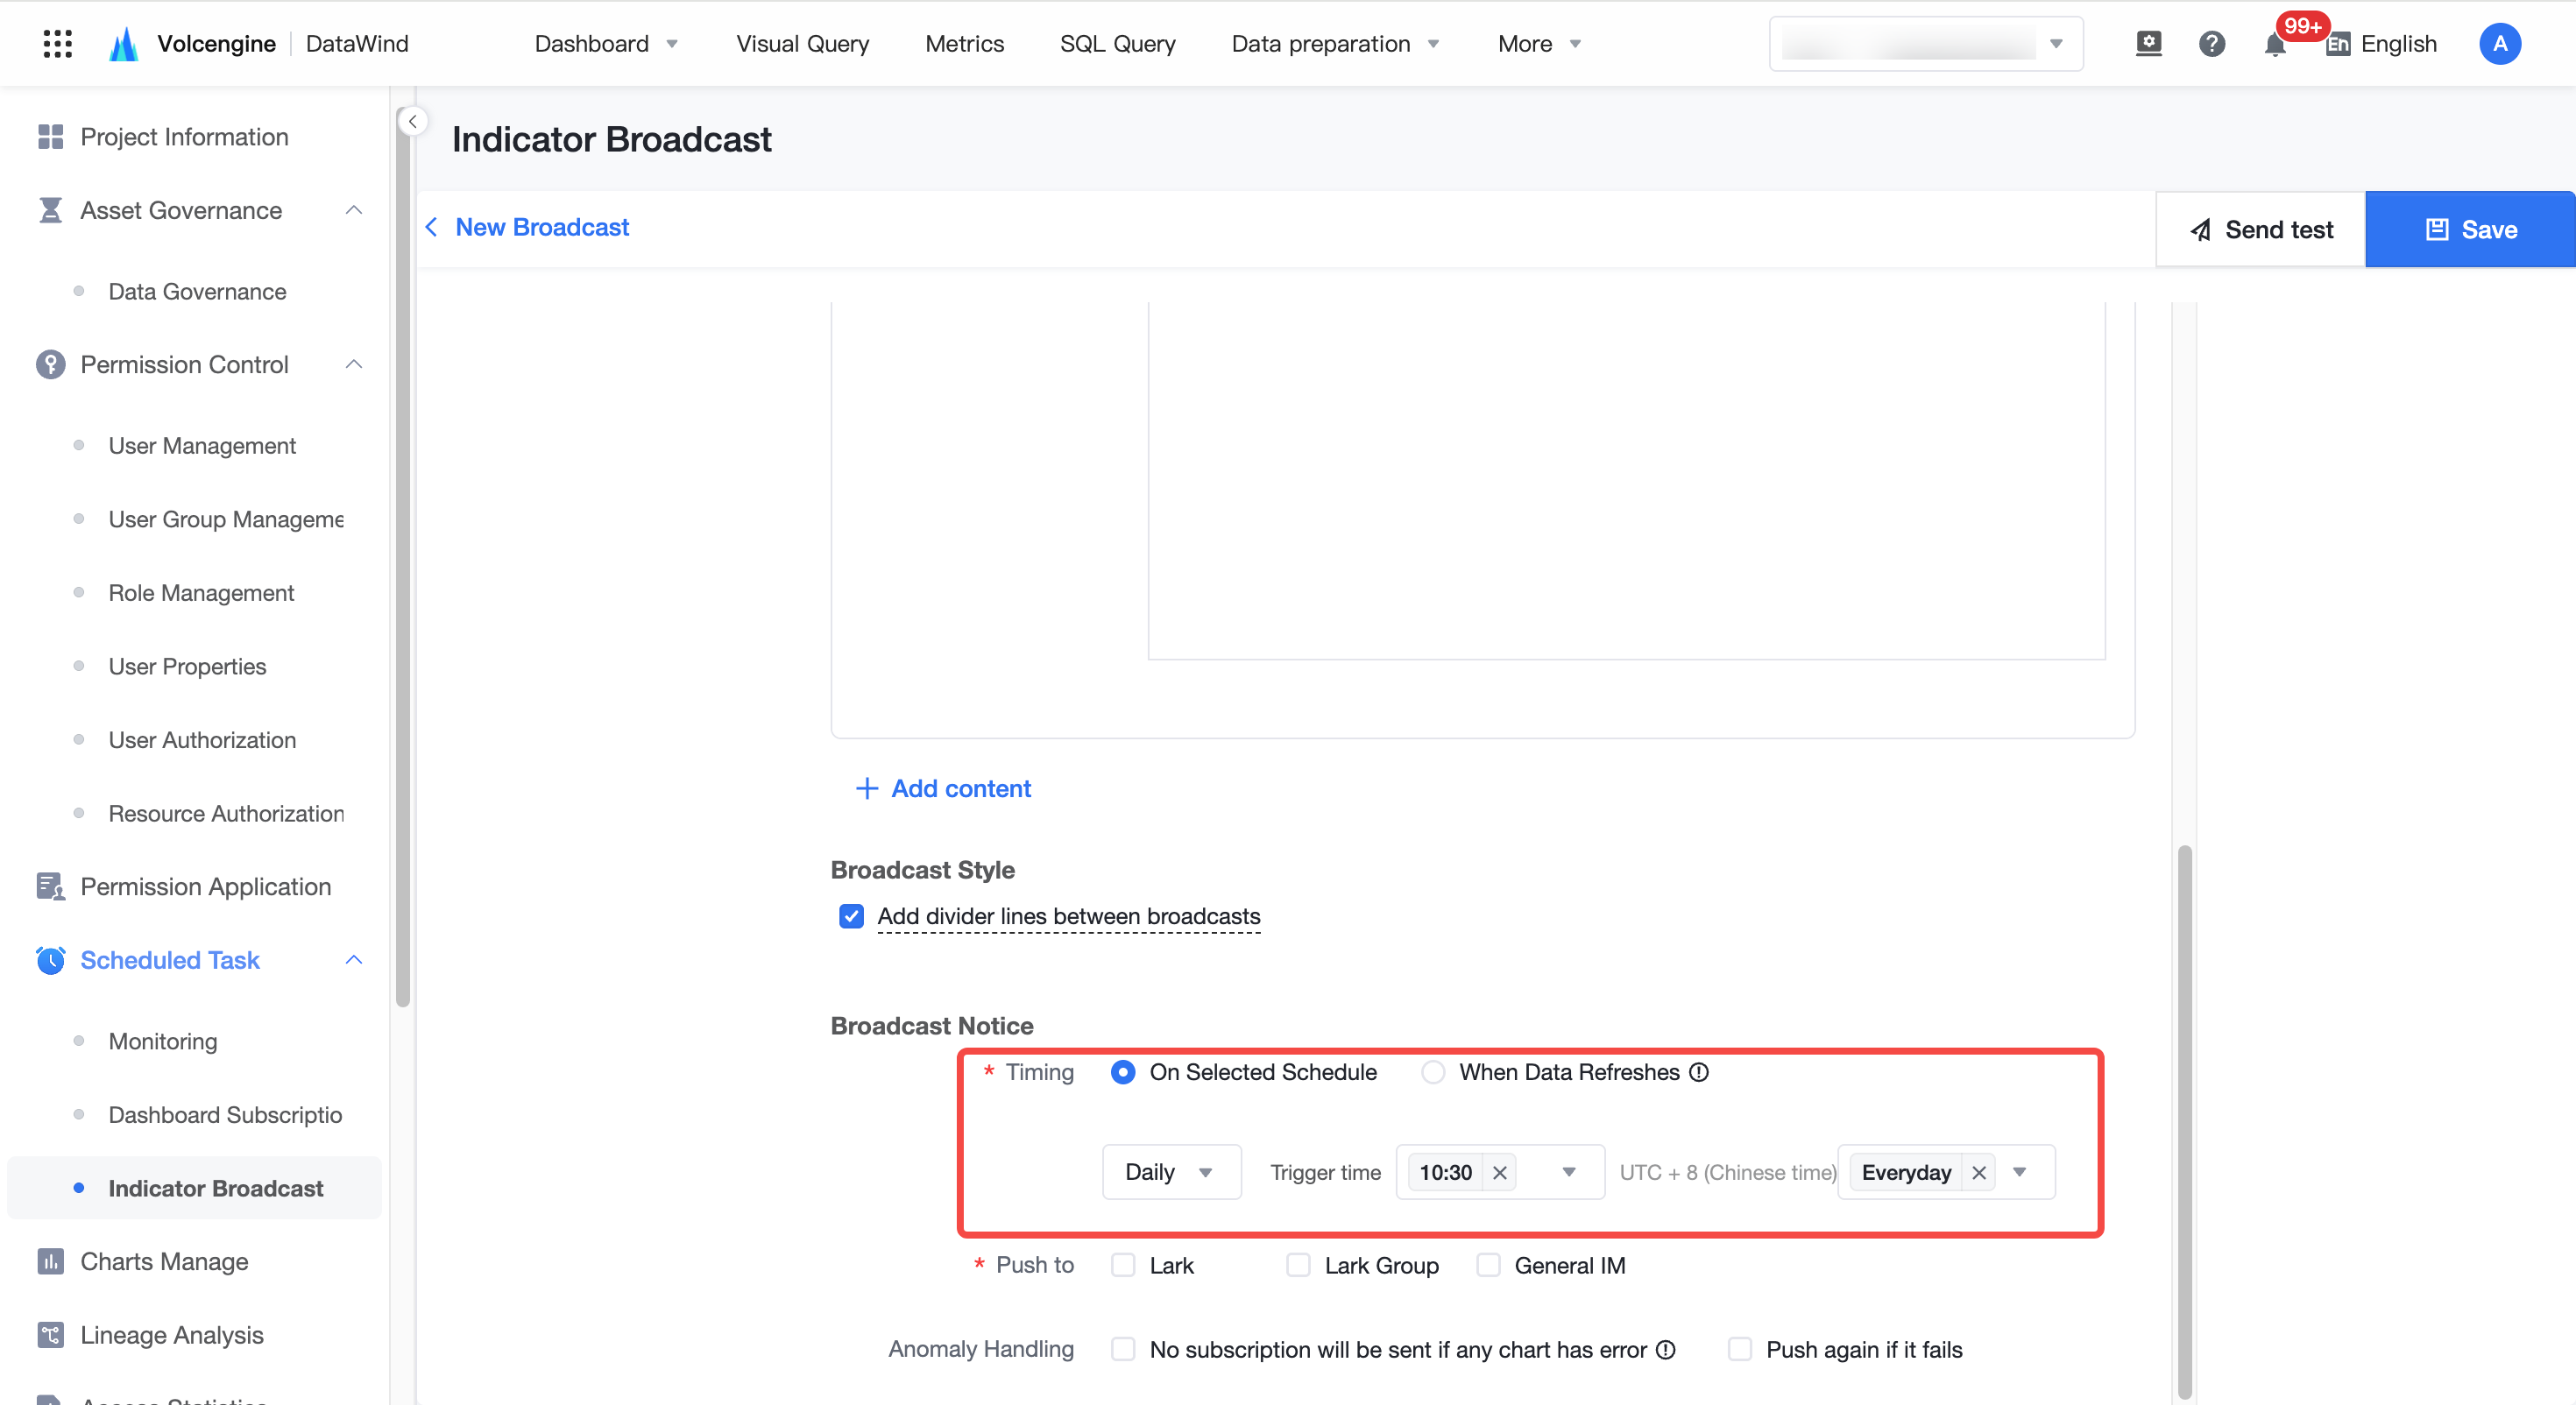Expand the Everyday selection dropdown

tap(2020, 1172)
